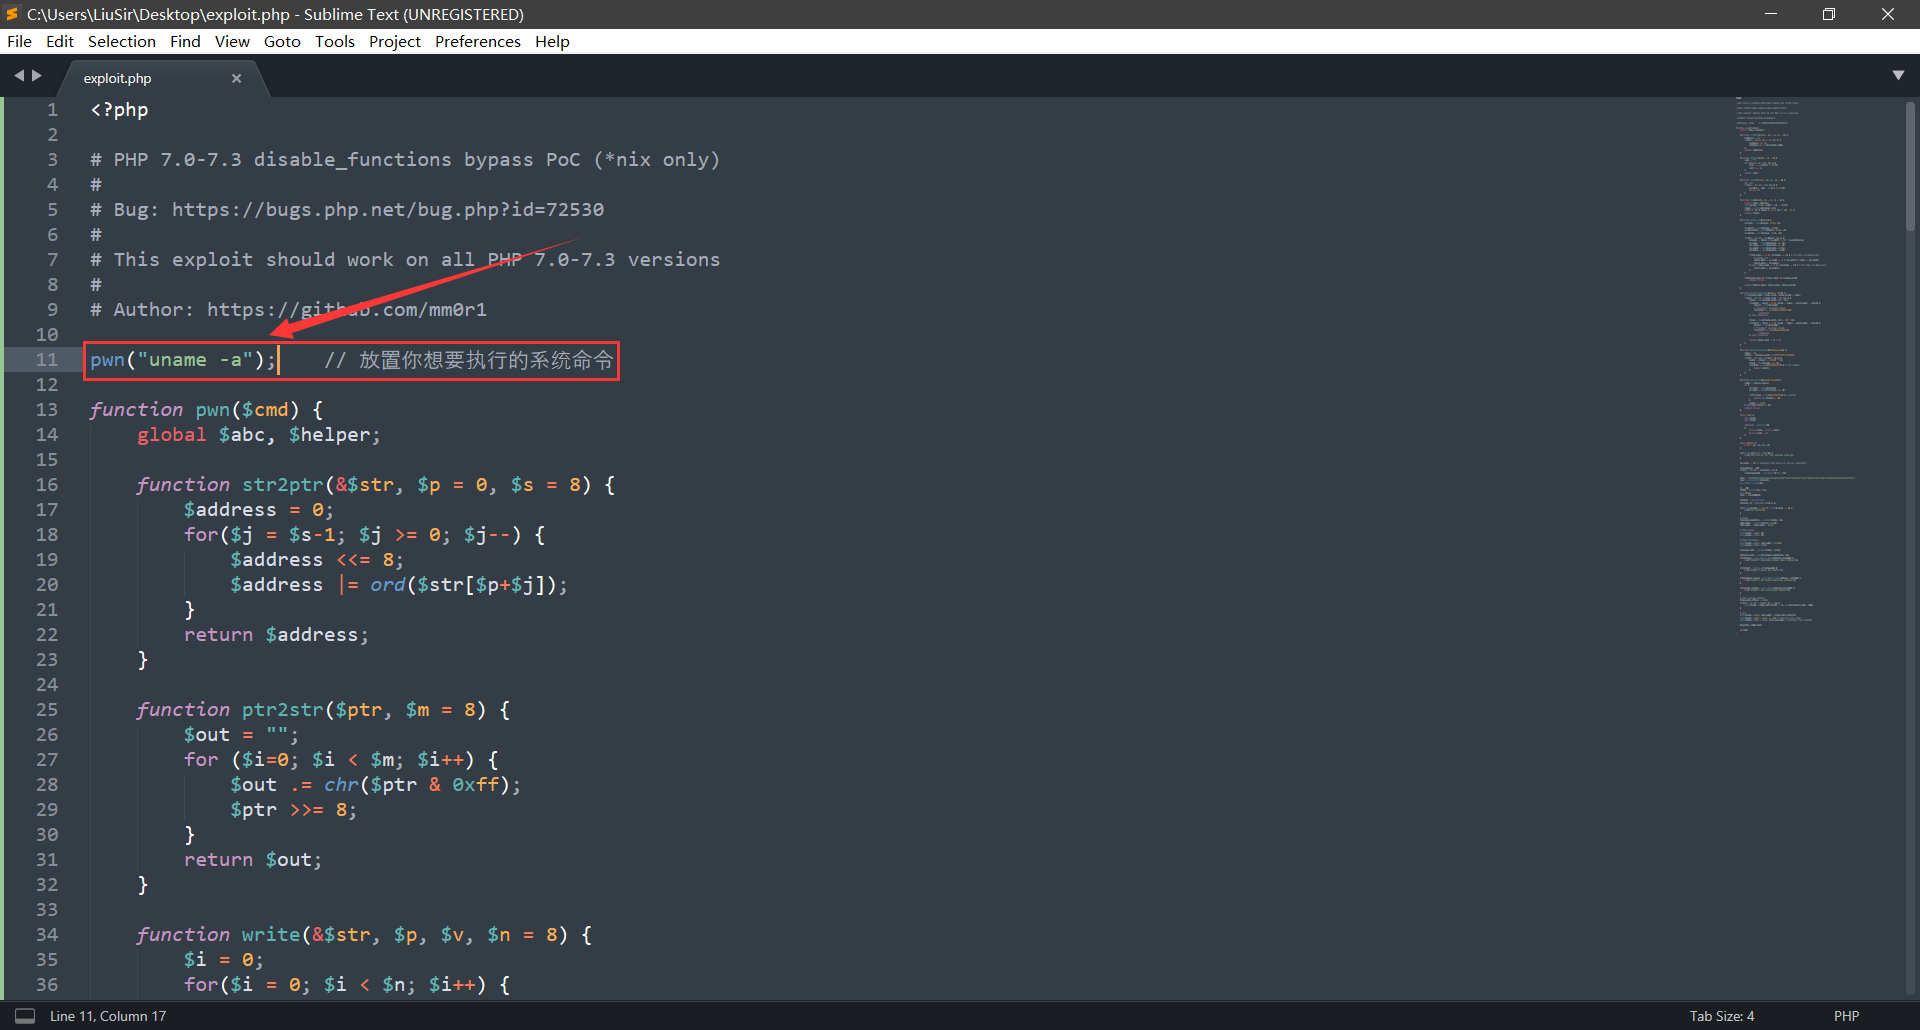Screen dimensions: 1920x1030
Task: Click 'return $address;' statement
Action: [276, 635]
